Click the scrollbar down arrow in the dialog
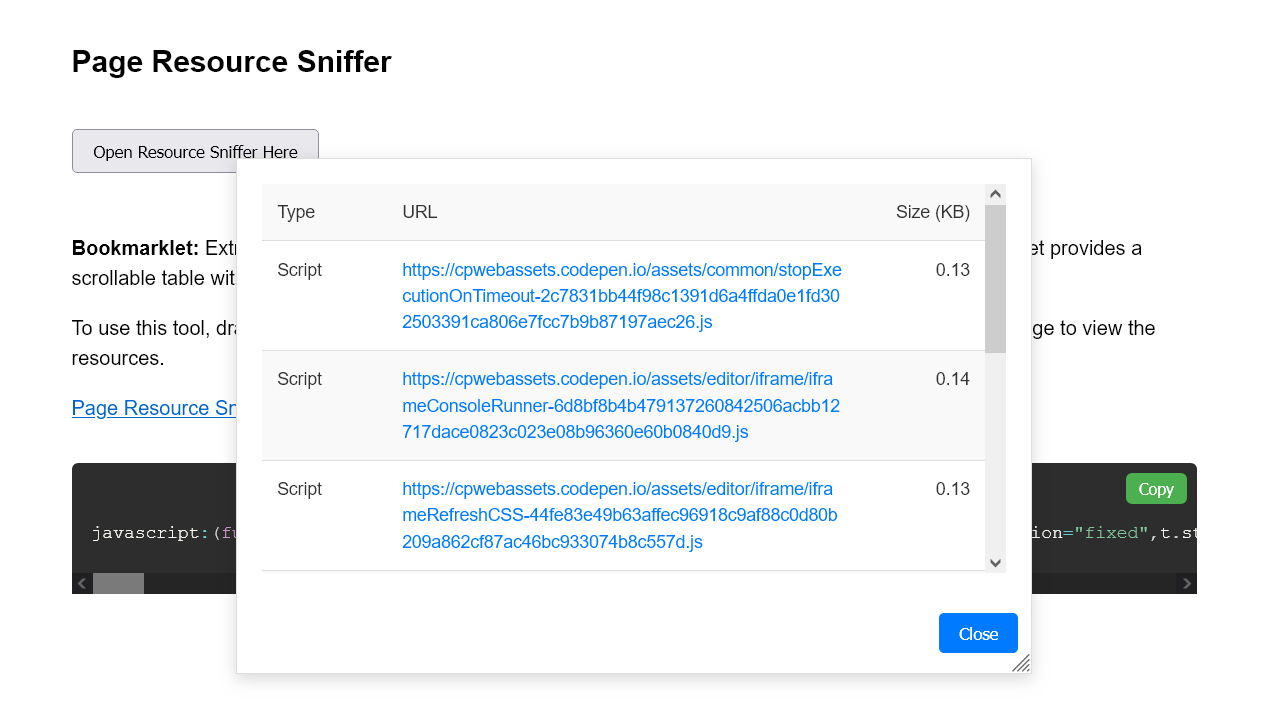This screenshot has width=1280, height=720. pyautogui.click(x=995, y=562)
